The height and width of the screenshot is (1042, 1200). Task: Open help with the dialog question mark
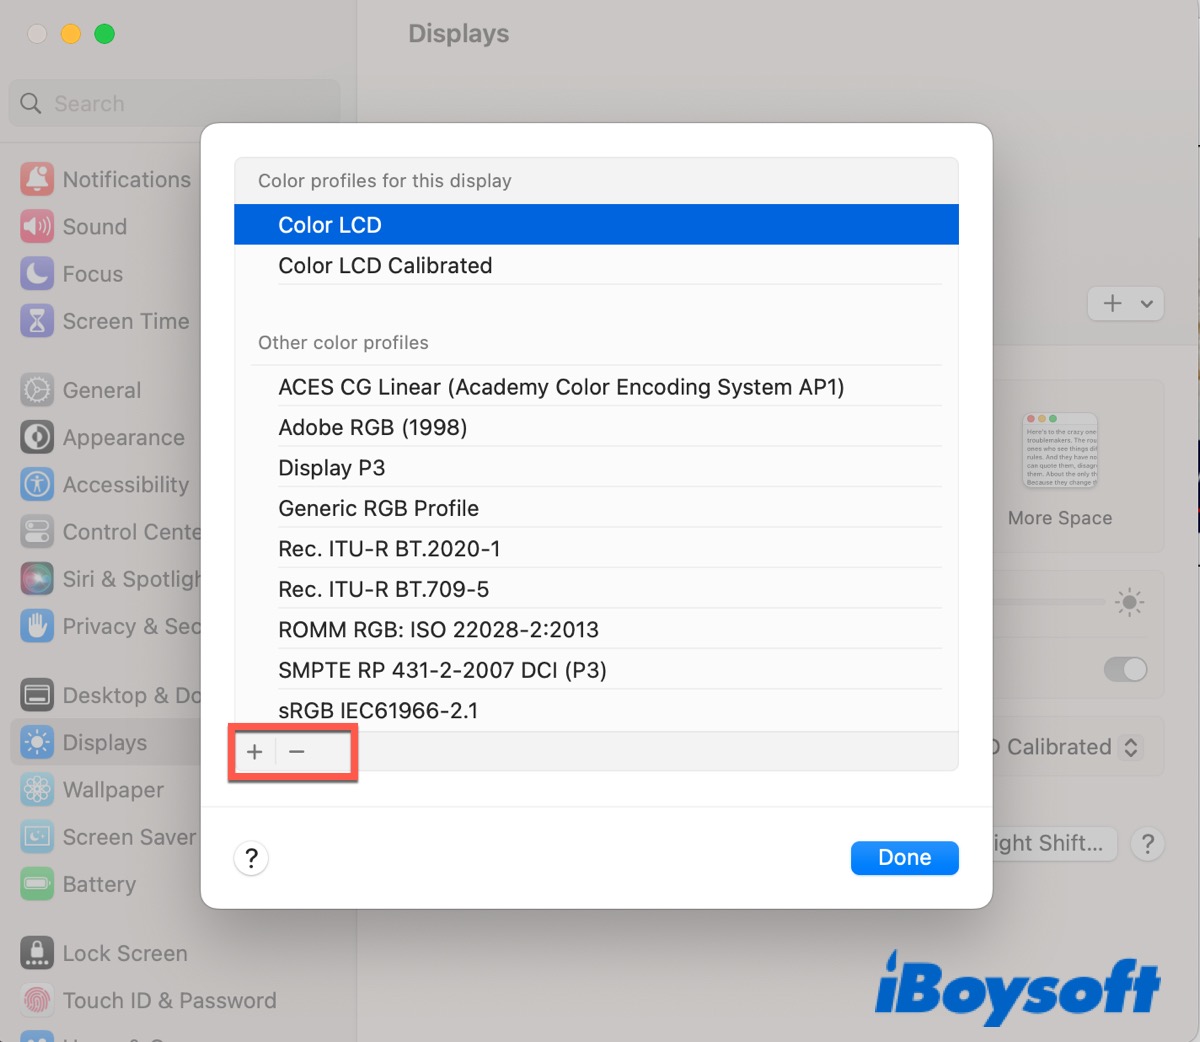(251, 858)
